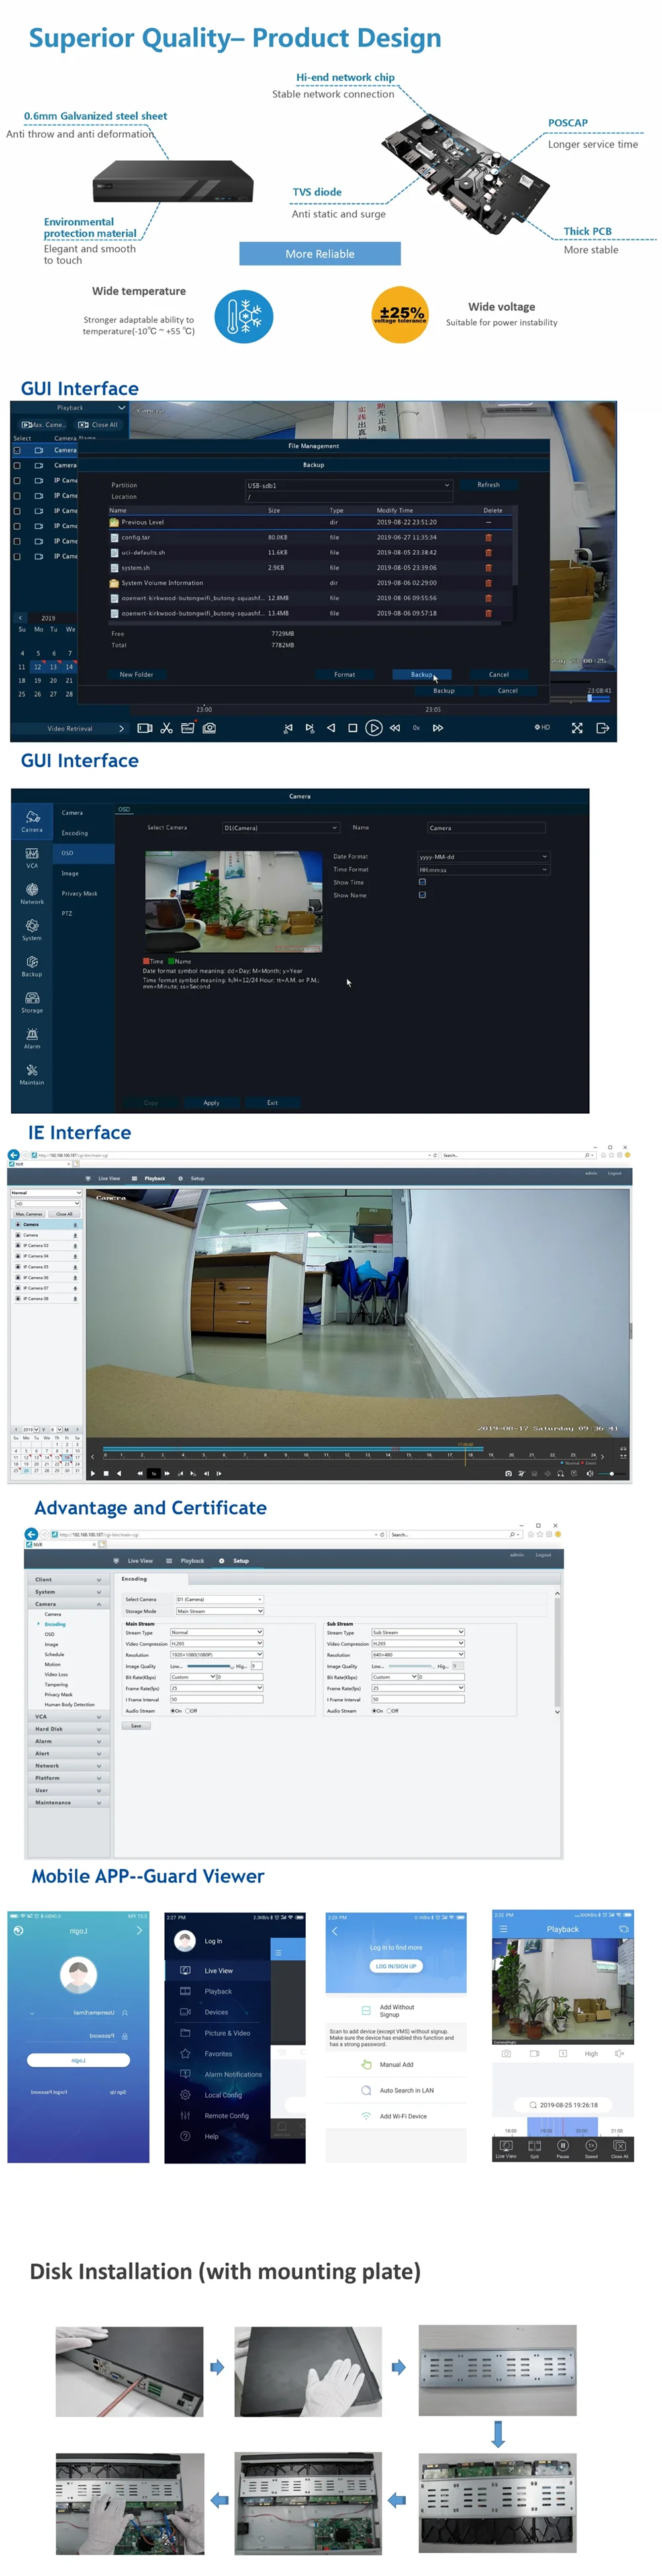662x2576 pixels.
Task: Delete config.tar using its trash icon
Action: (x=488, y=537)
